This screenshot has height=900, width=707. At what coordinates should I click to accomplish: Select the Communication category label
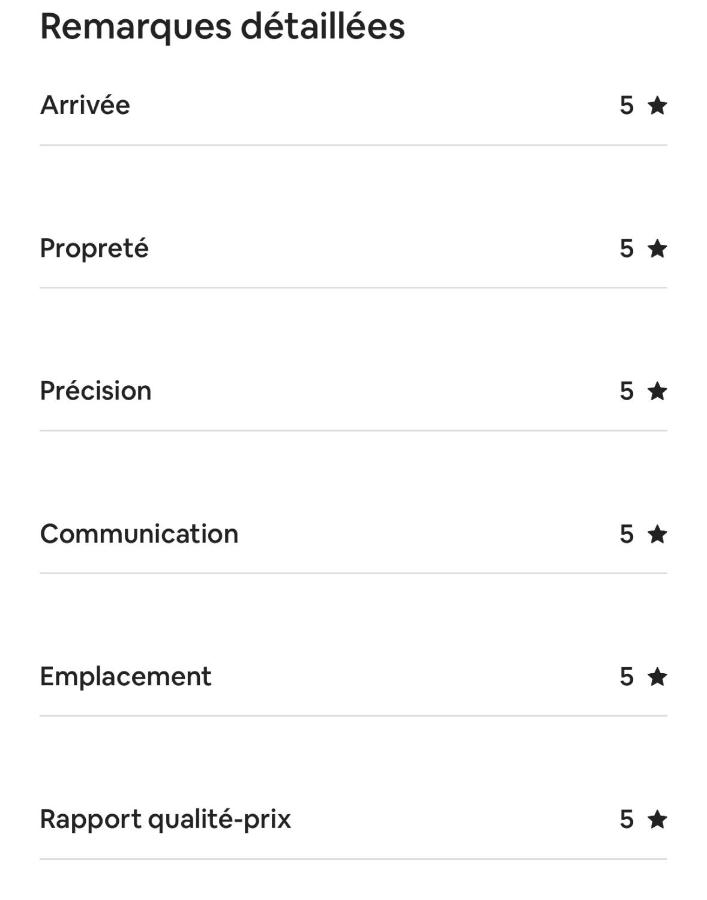pyautogui.click(x=139, y=534)
